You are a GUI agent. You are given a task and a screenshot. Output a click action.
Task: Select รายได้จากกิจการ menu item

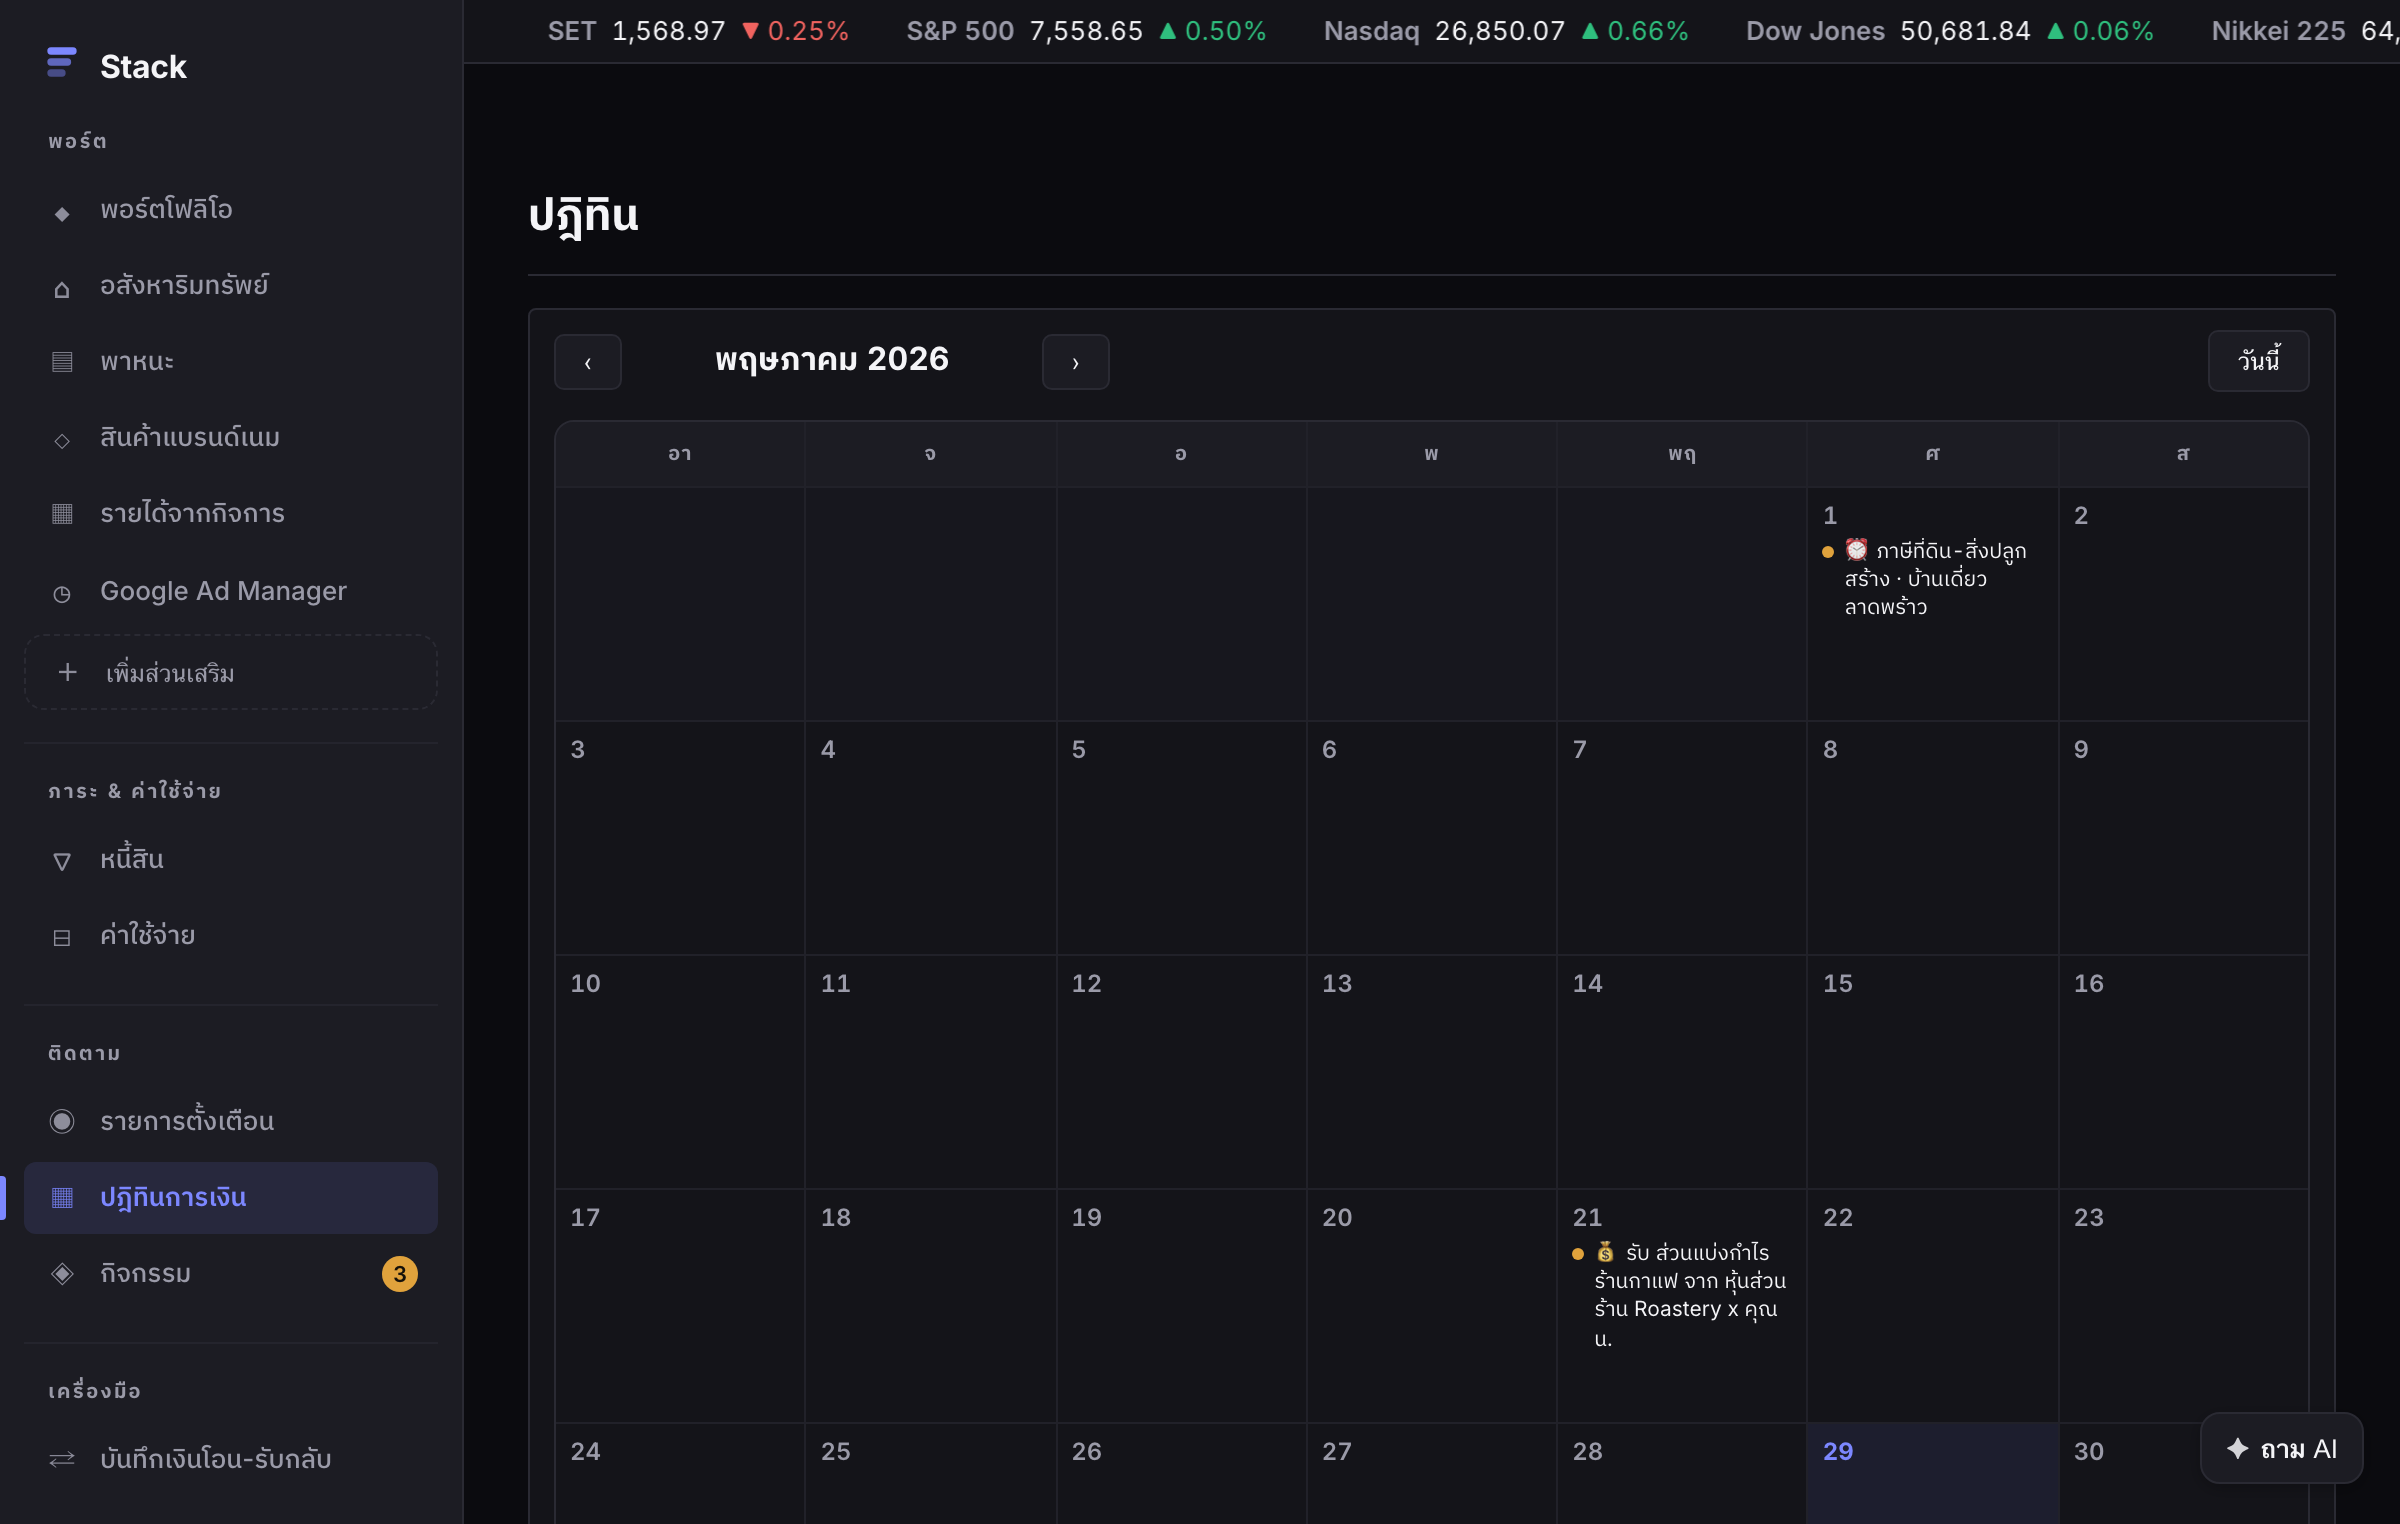point(231,513)
